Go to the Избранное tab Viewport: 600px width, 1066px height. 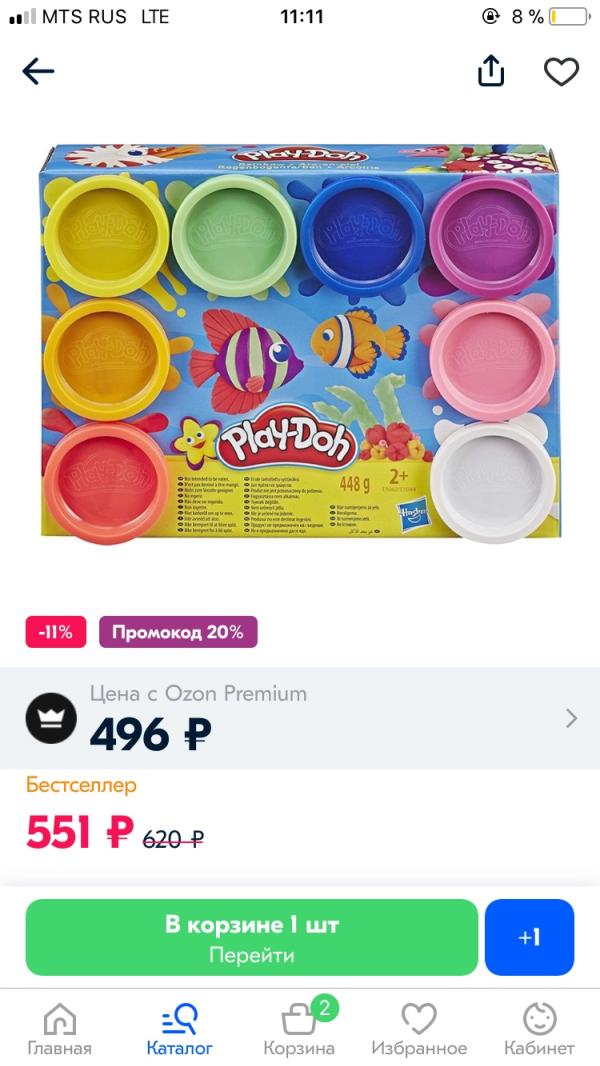pyautogui.click(x=419, y=1029)
